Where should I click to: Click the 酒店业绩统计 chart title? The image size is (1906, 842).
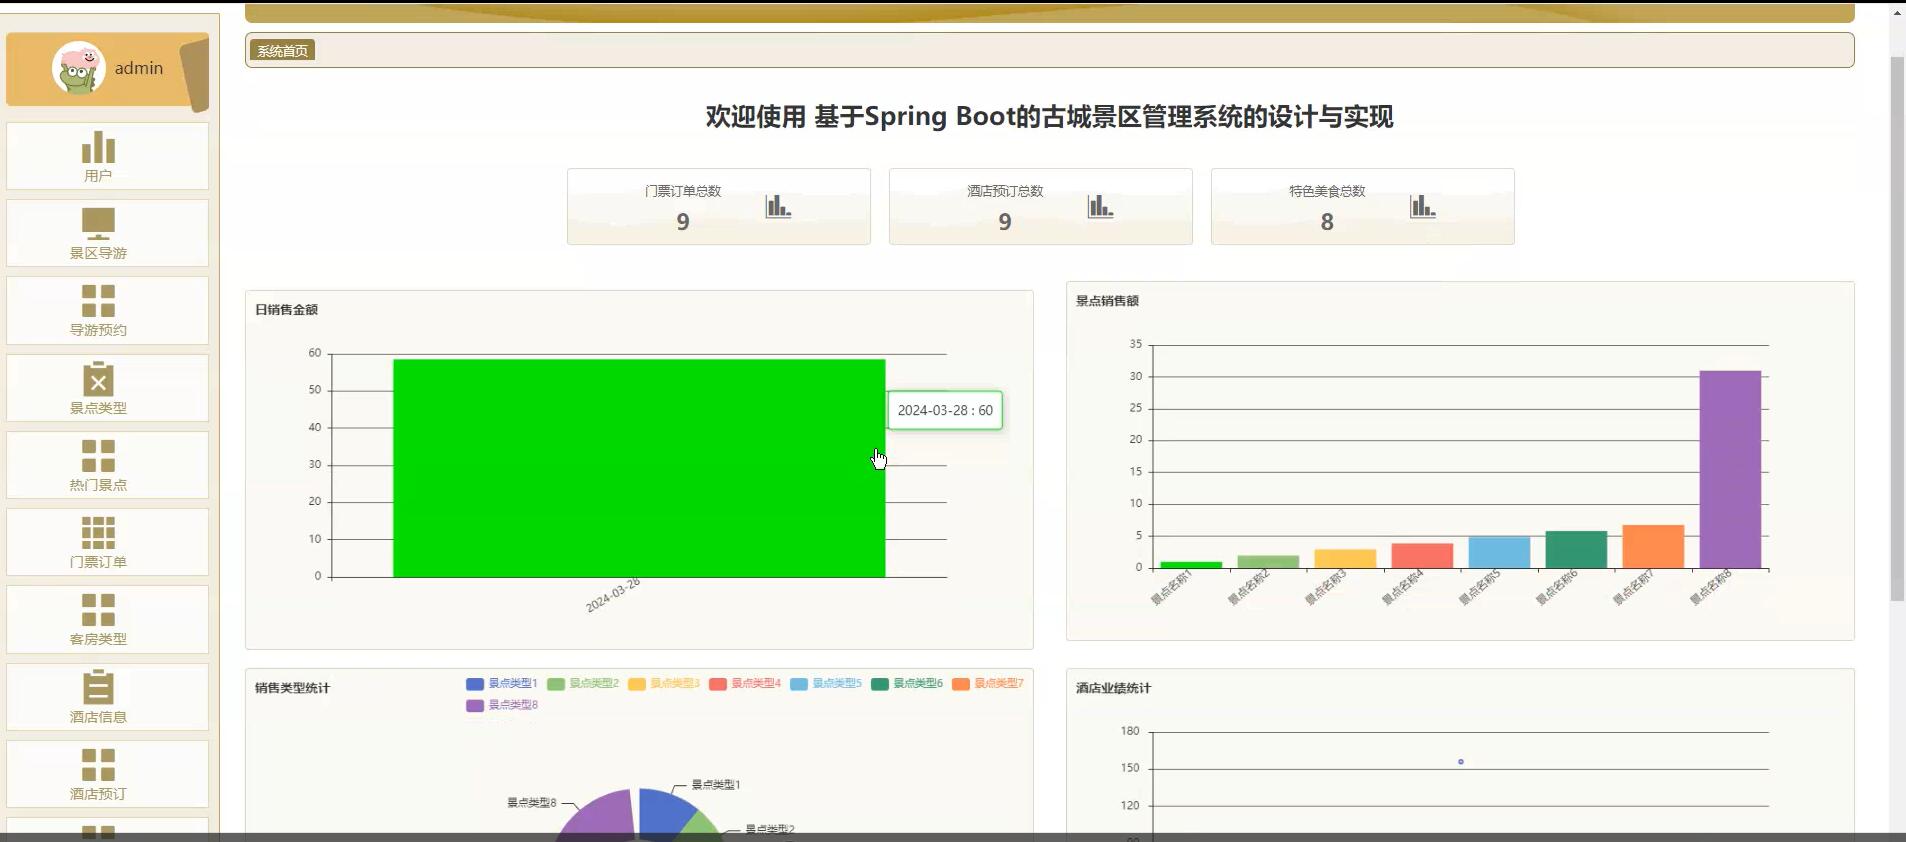[1113, 688]
